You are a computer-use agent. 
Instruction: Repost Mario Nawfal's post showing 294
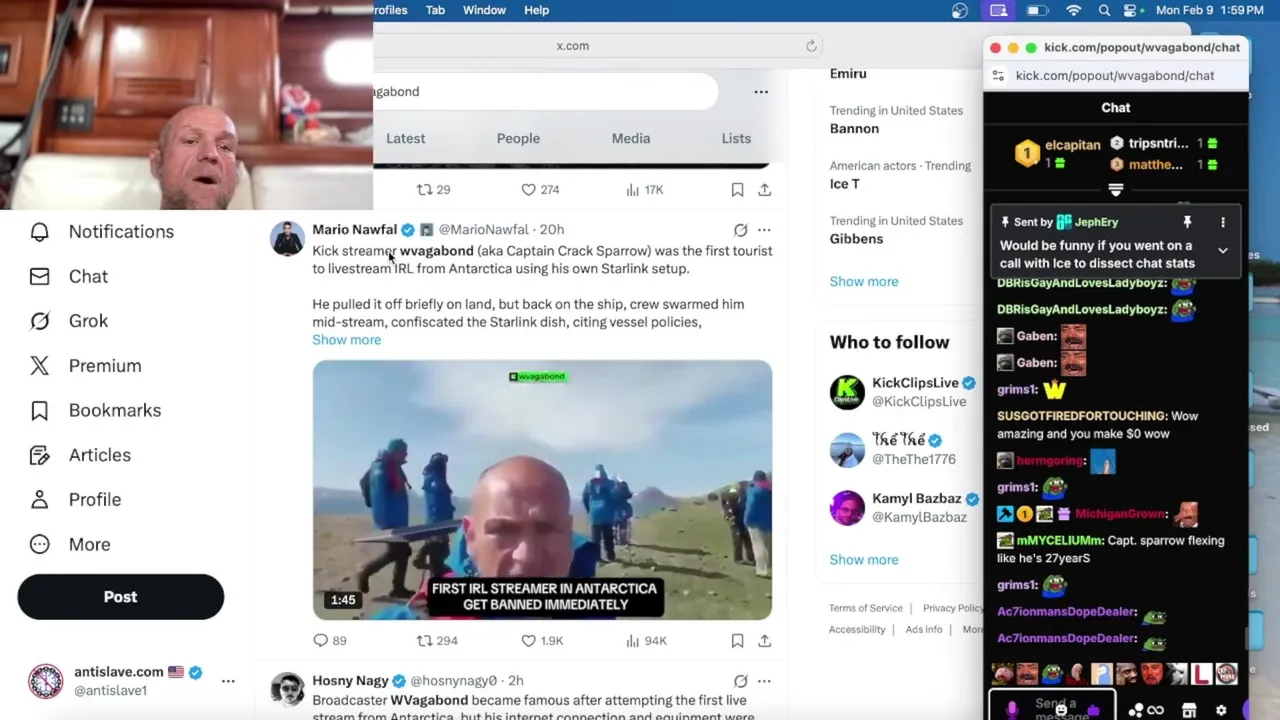(437, 641)
